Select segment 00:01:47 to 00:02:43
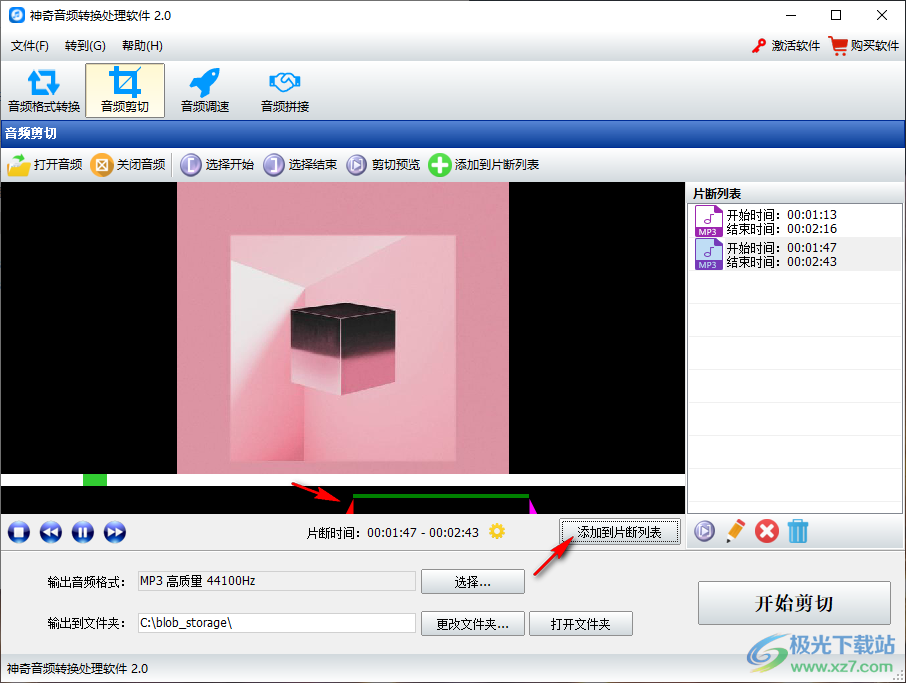Screen dimensions: 906x683 794,254
